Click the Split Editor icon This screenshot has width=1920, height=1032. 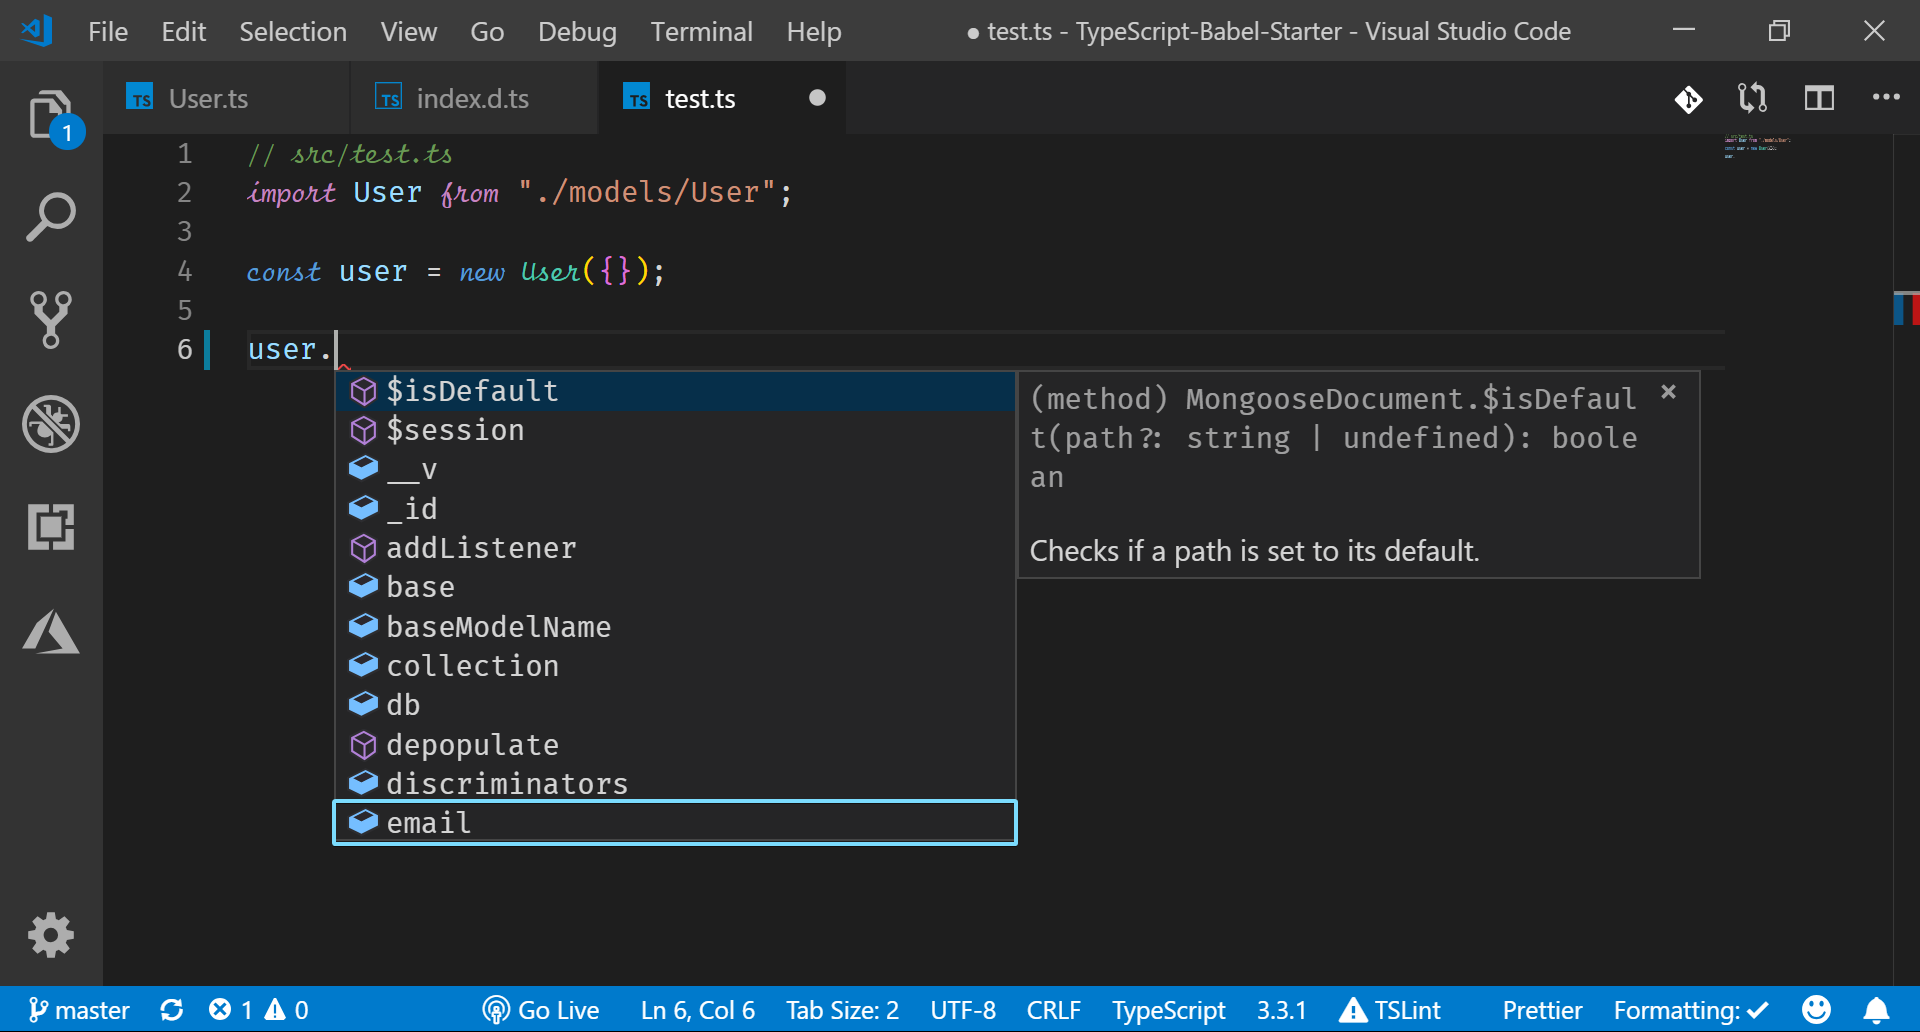1818,98
